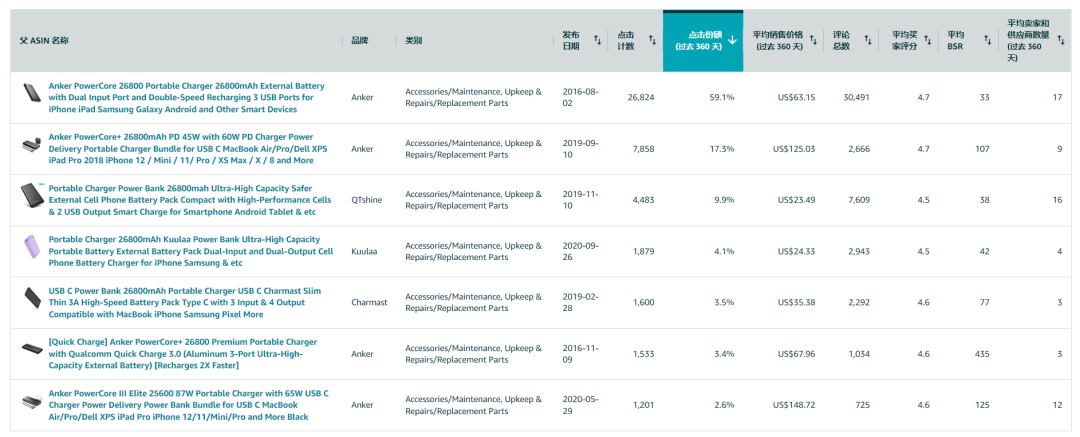
Task: Select the 4,483 click count cell
Action: (643, 200)
